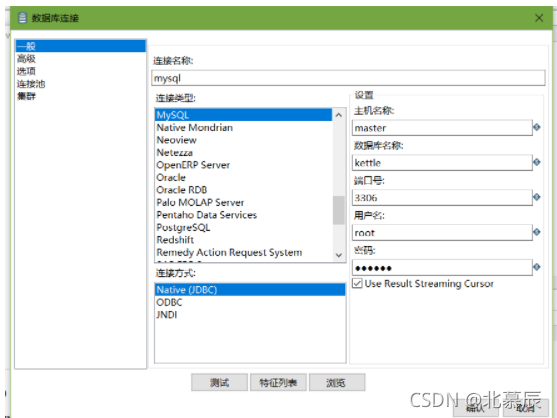Toggle Use Result Streaming Cursor checkbox
This screenshot has height=418, width=557.
pos(357,283)
